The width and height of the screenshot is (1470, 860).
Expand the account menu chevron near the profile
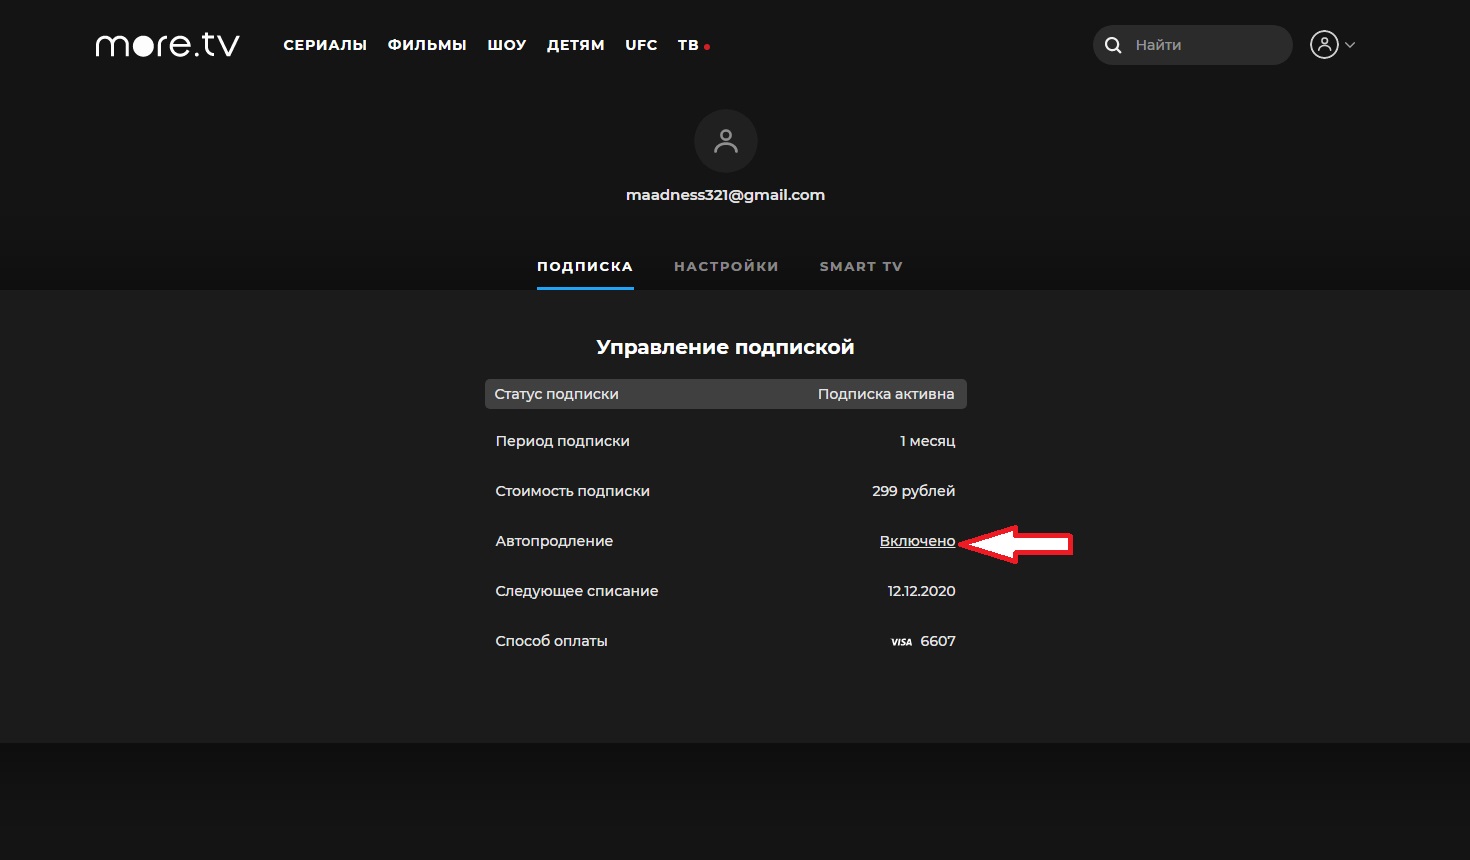click(x=1349, y=44)
